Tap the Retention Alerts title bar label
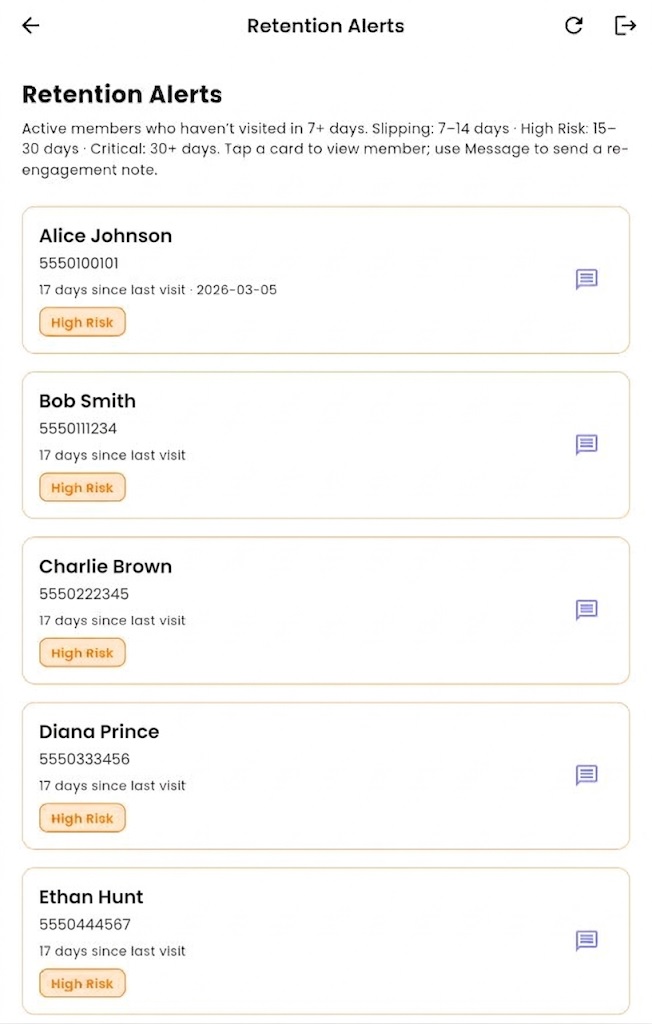652x1024 pixels. [x=326, y=25]
